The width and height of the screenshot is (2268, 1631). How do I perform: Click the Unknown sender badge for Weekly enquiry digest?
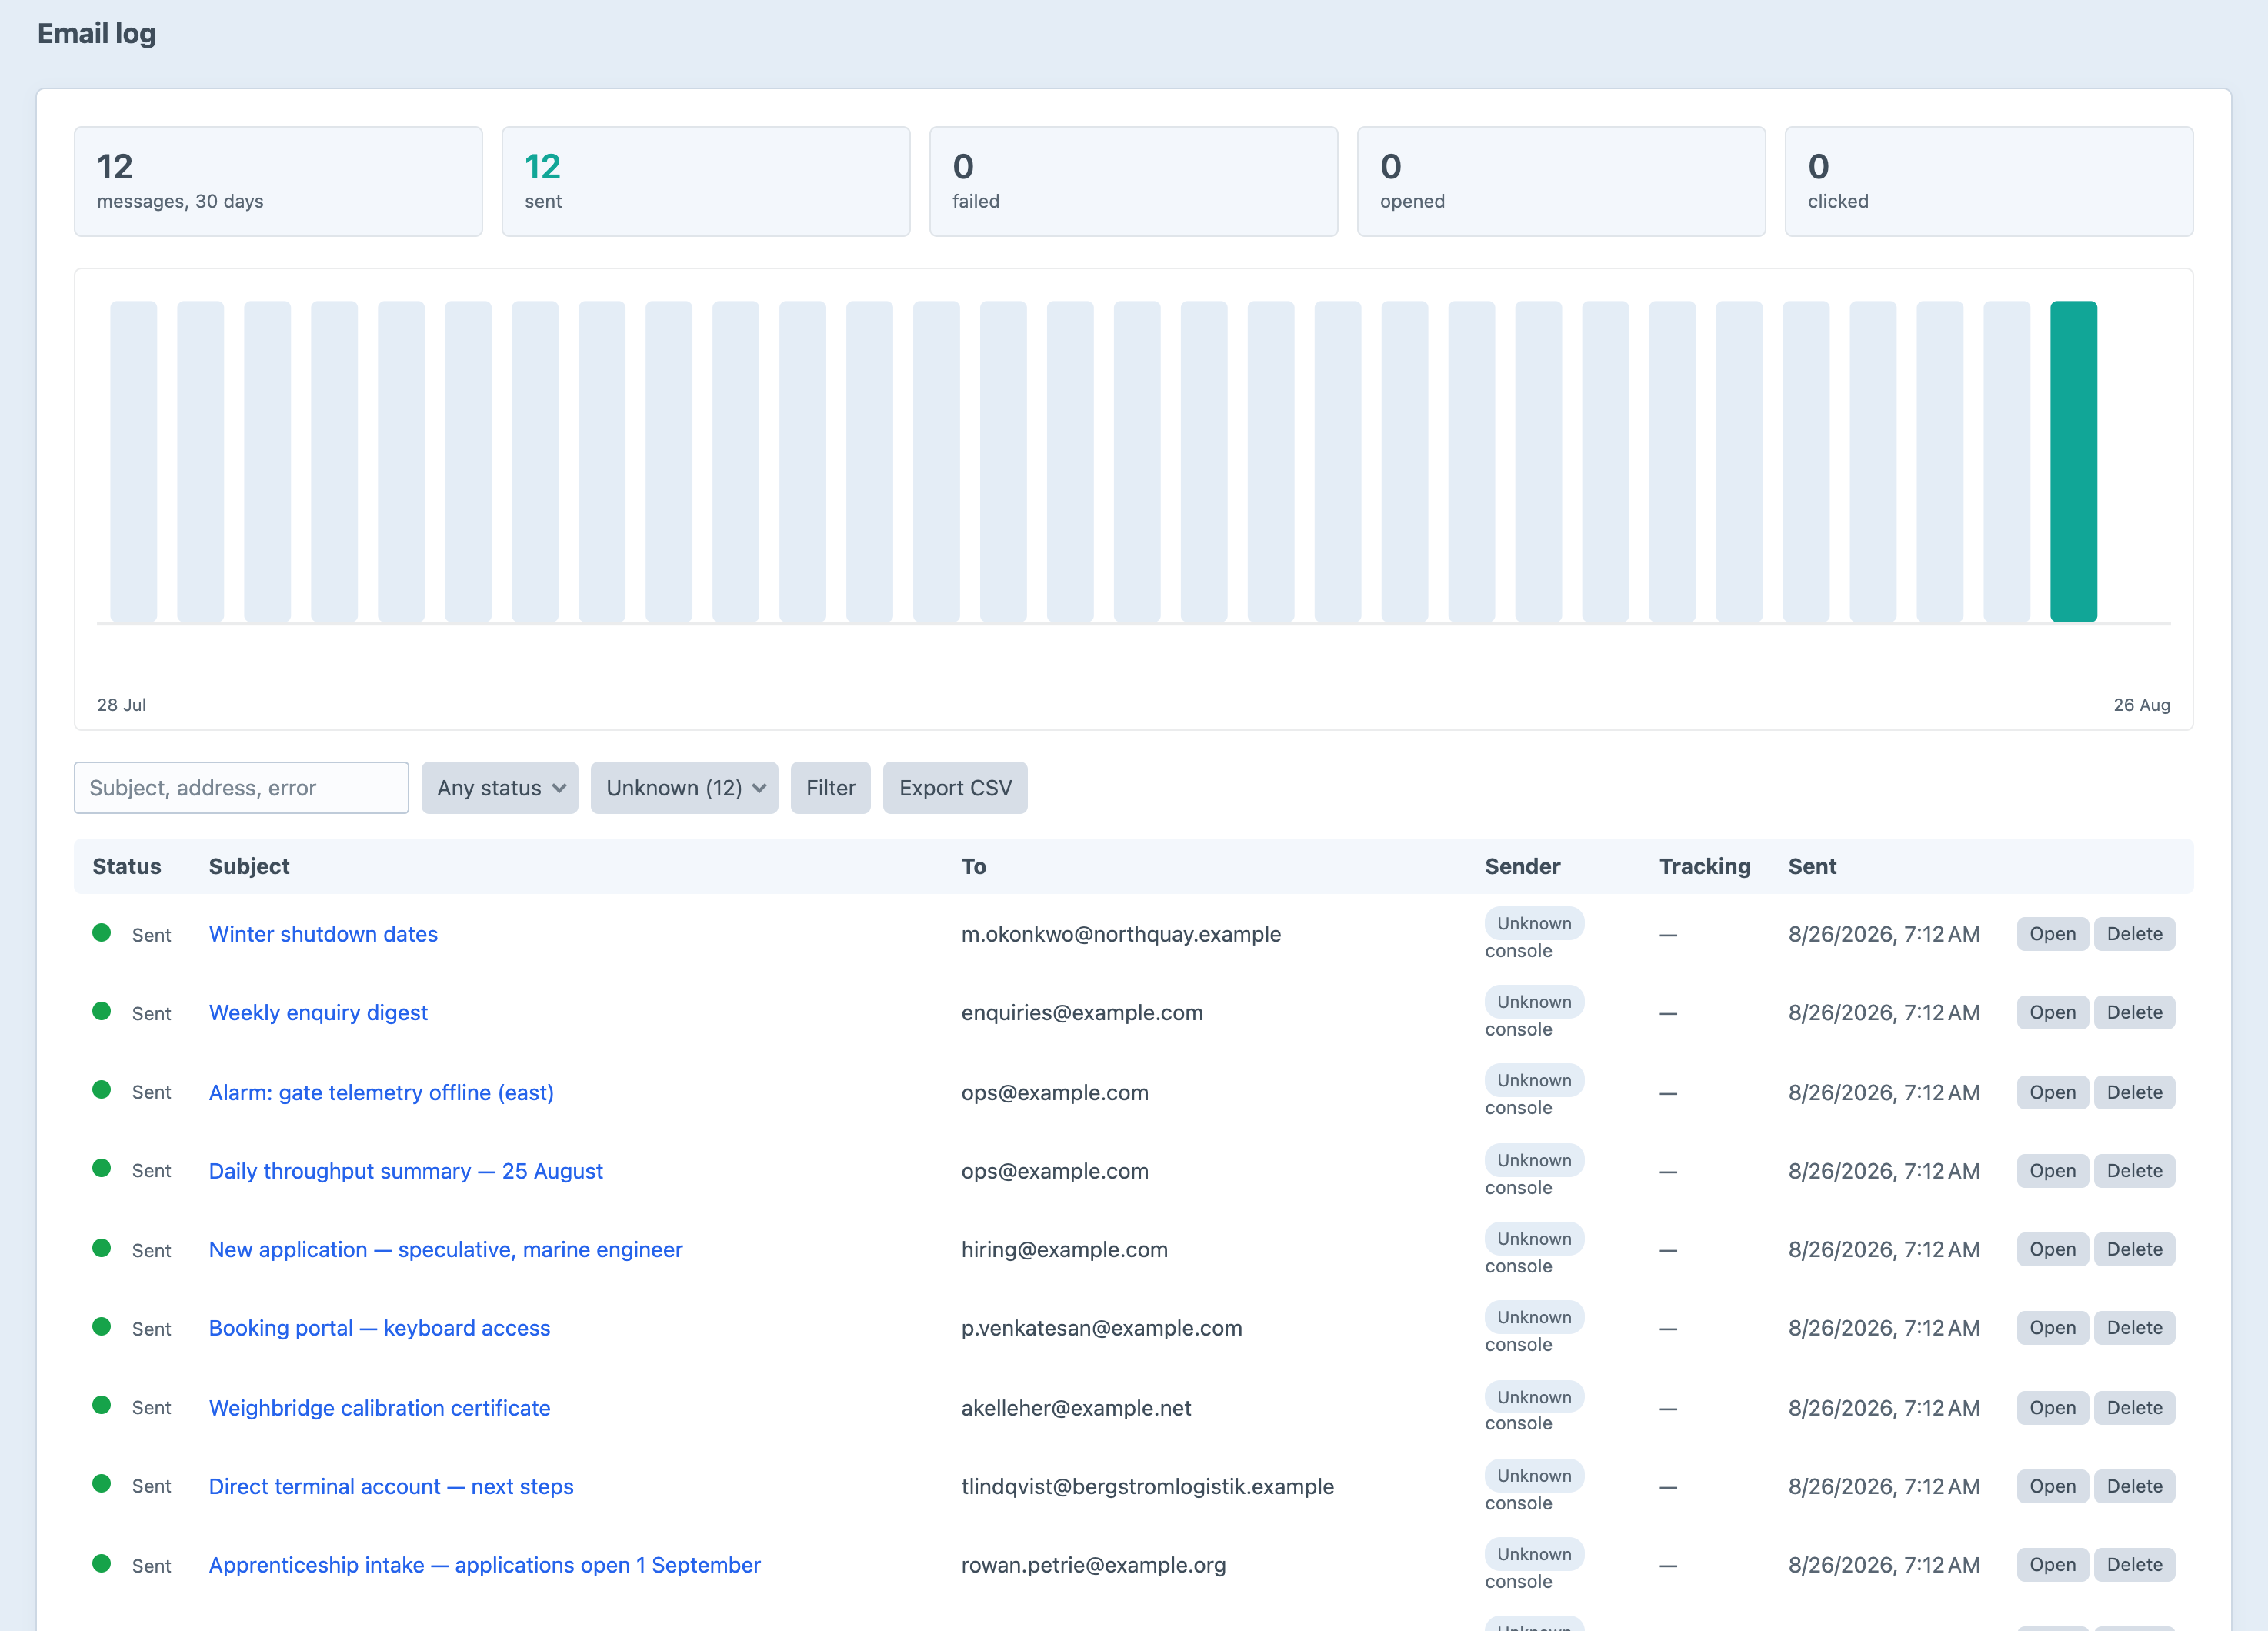click(x=1534, y=1002)
